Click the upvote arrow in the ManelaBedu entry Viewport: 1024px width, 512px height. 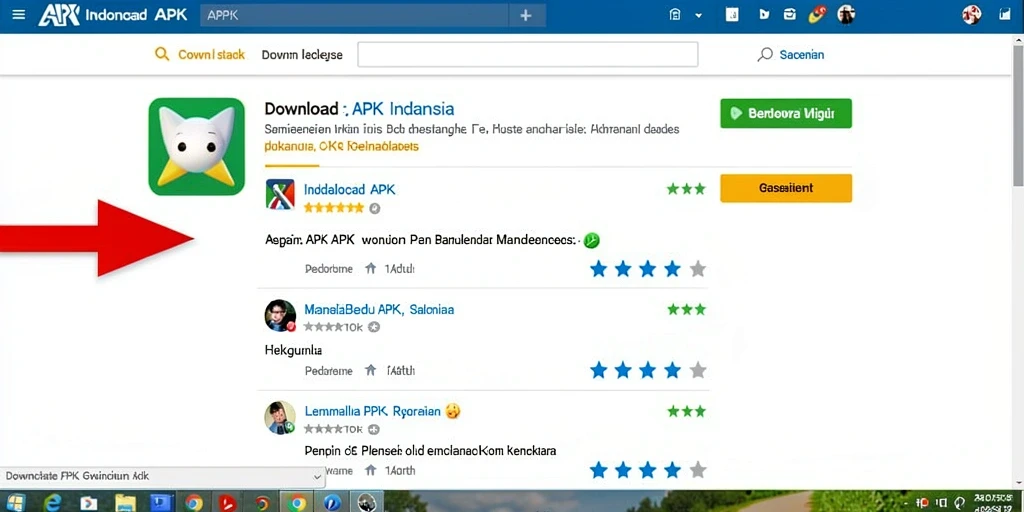tap(371, 371)
